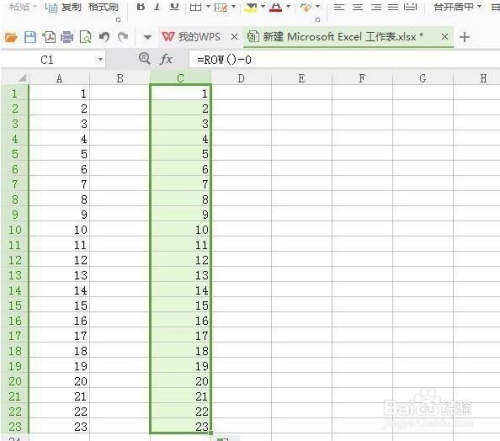Viewport: 500px width, 441px height.
Task: Expand the quick access toolbar dropdown
Action: [147, 37]
